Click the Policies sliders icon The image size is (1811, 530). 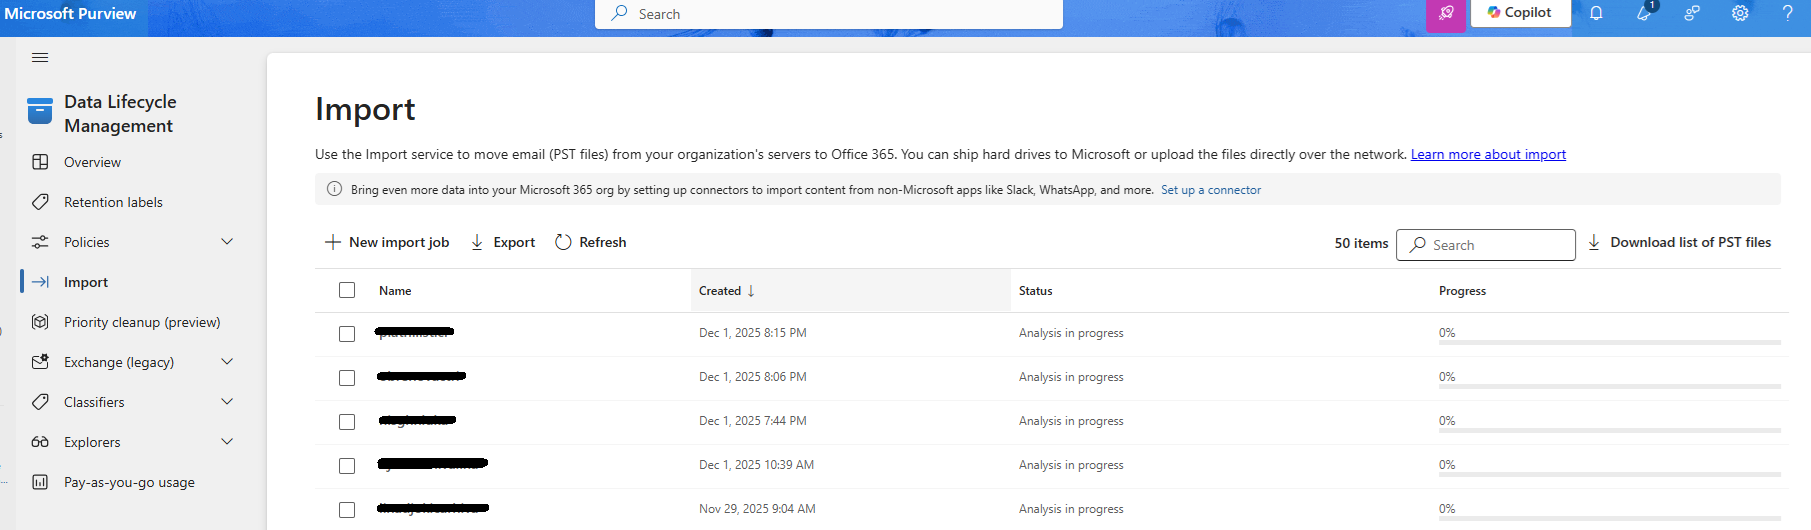click(x=40, y=242)
